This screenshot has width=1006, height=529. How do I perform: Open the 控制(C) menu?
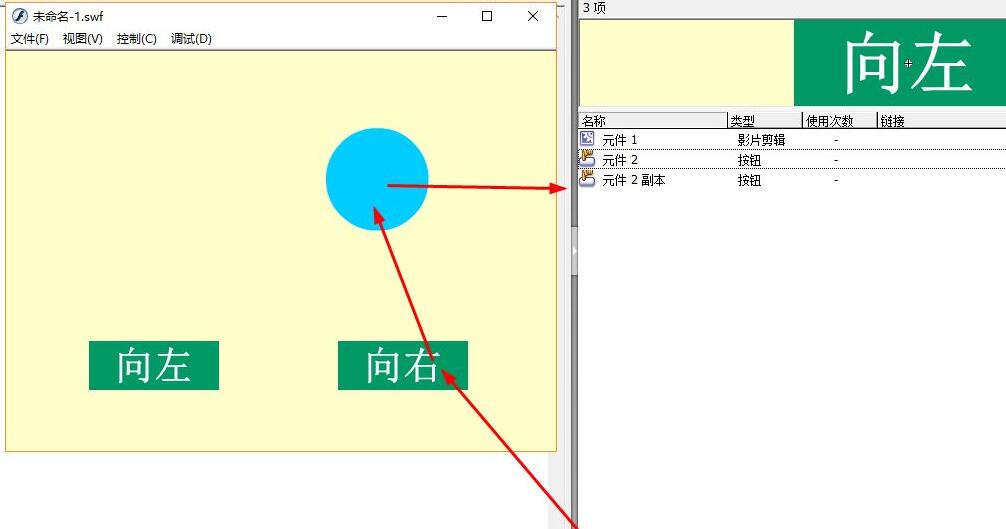137,38
